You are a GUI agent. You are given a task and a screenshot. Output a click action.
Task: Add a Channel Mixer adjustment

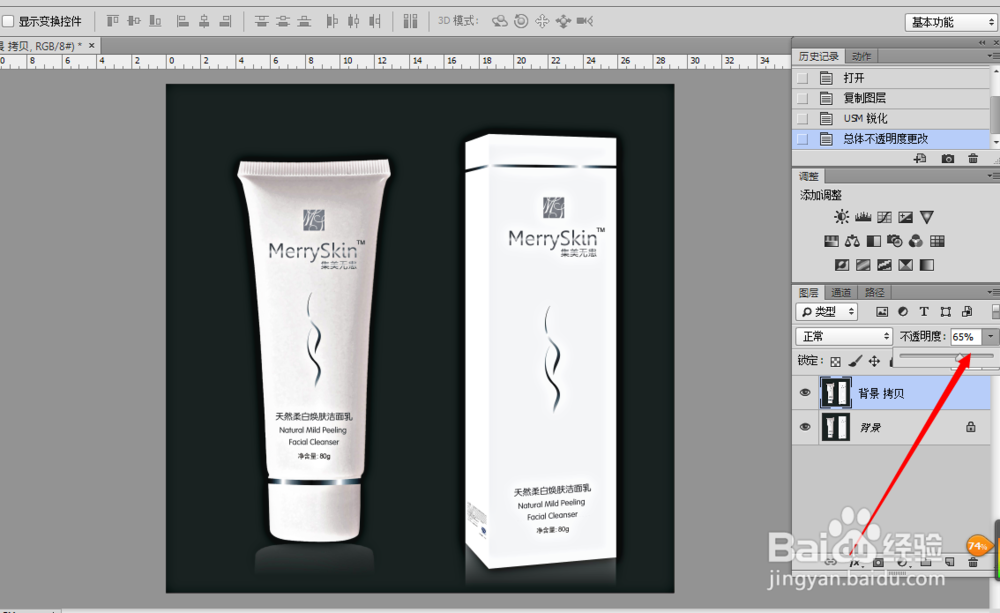pyautogui.click(x=916, y=241)
